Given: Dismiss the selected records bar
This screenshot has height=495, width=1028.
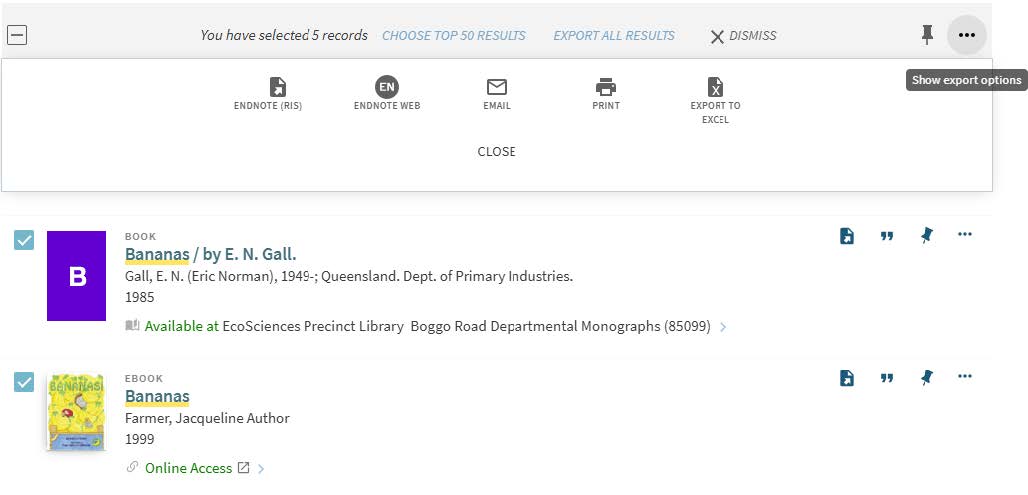Looking at the screenshot, I should [743, 36].
